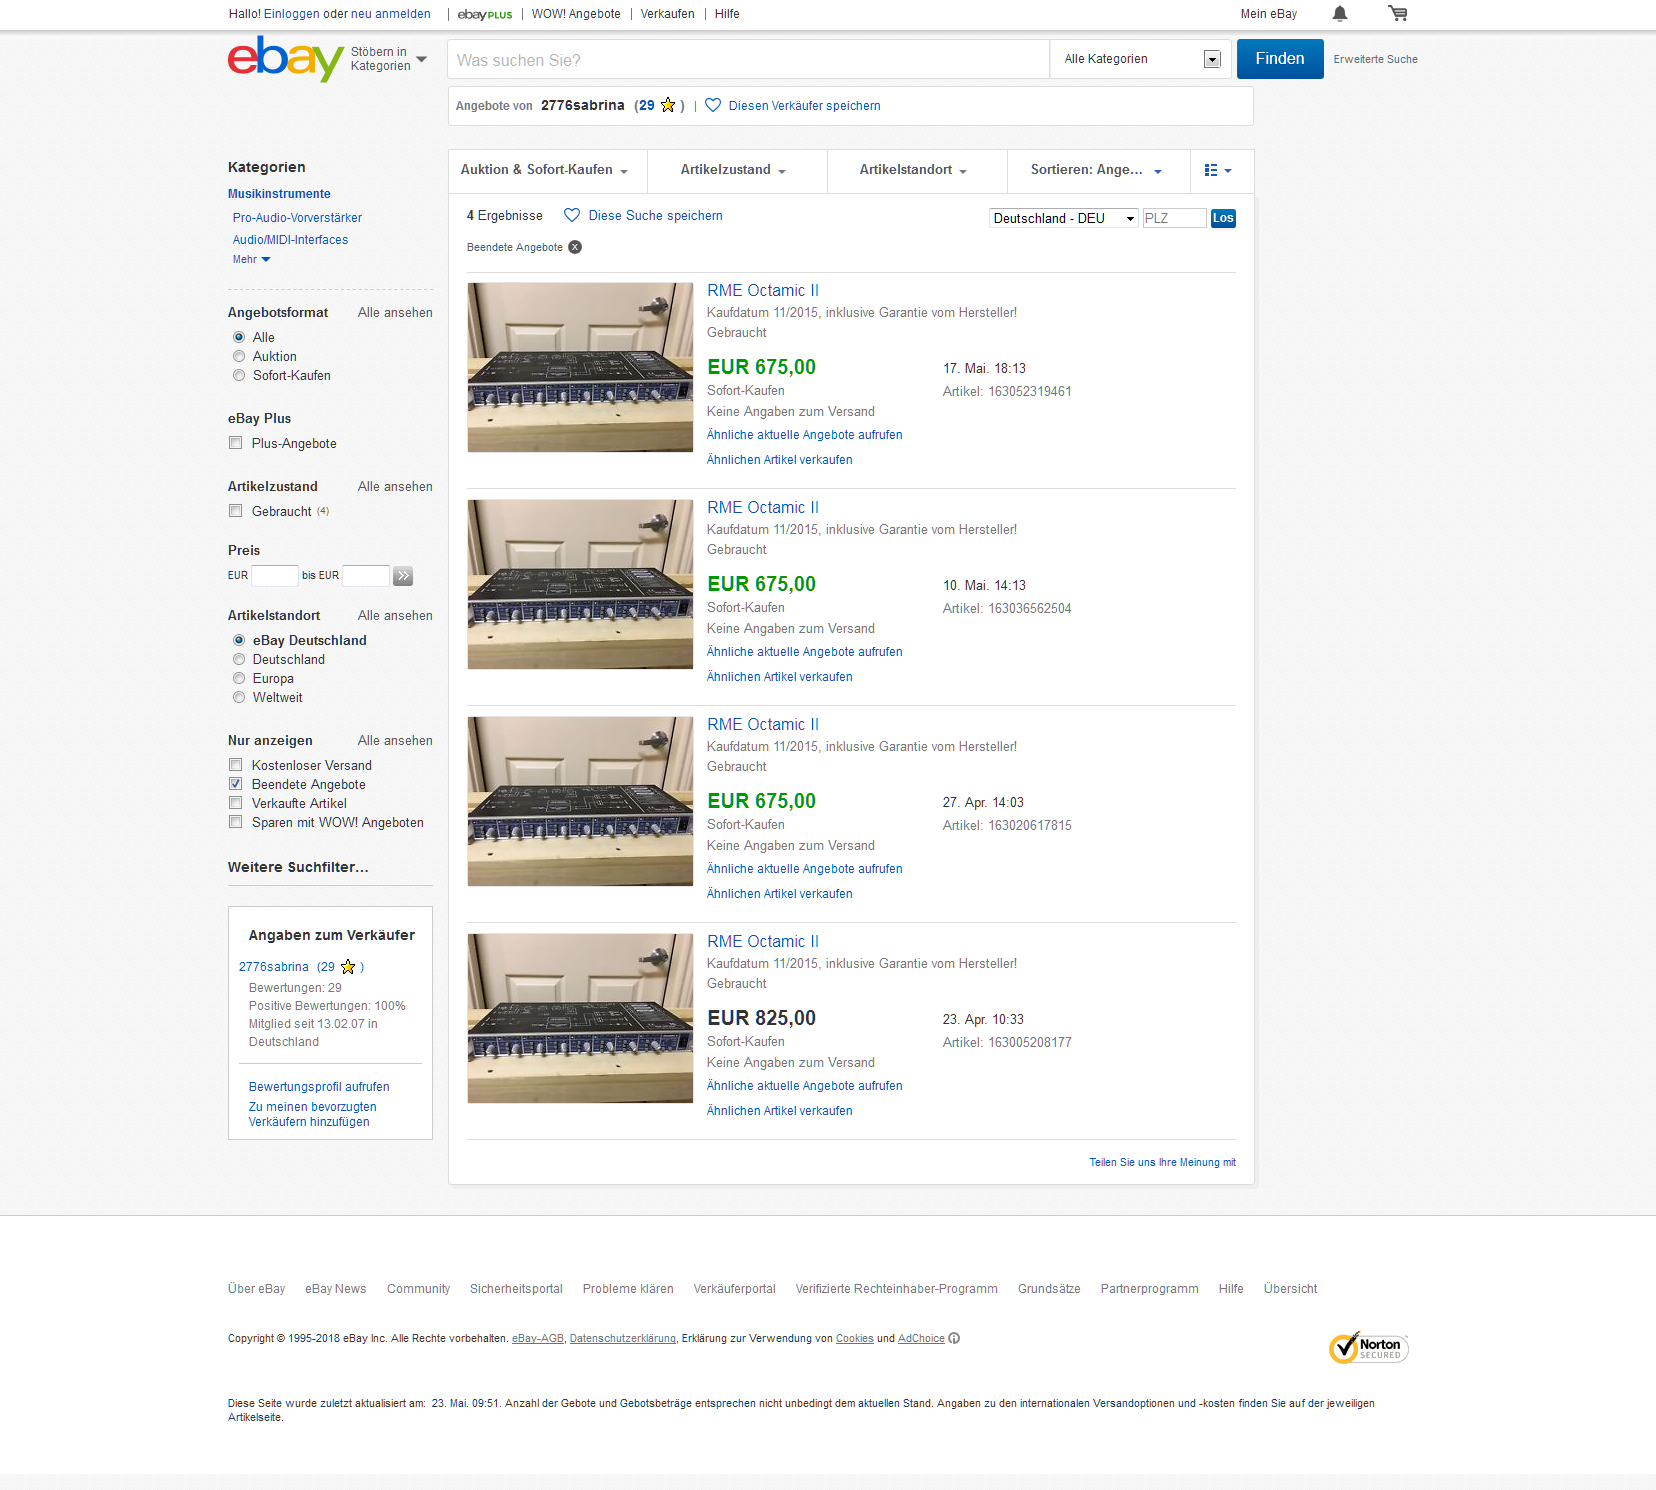This screenshot has height=1490, width=1656.
Task: Click heart icon to save this seller
Action: point(713,106)
